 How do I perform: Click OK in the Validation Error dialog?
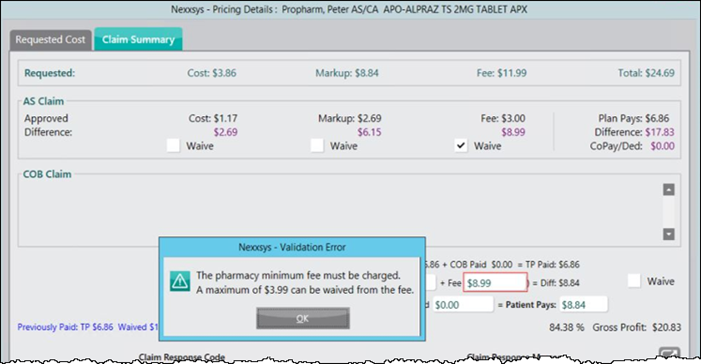[303, 318]
